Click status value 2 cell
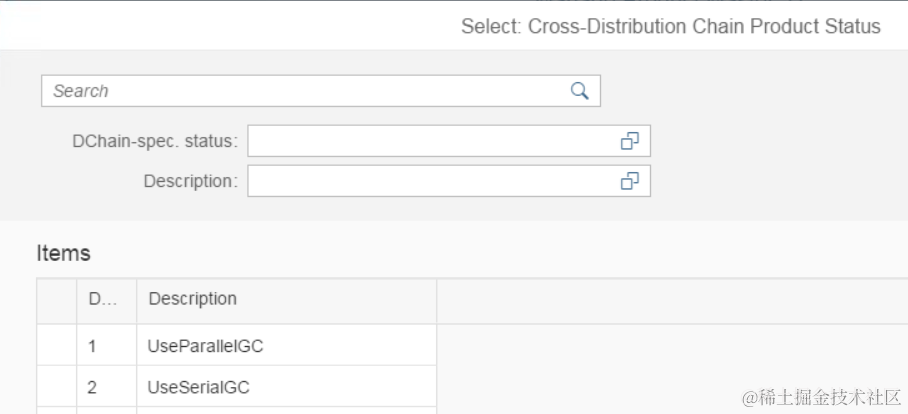 coord(106,386)
